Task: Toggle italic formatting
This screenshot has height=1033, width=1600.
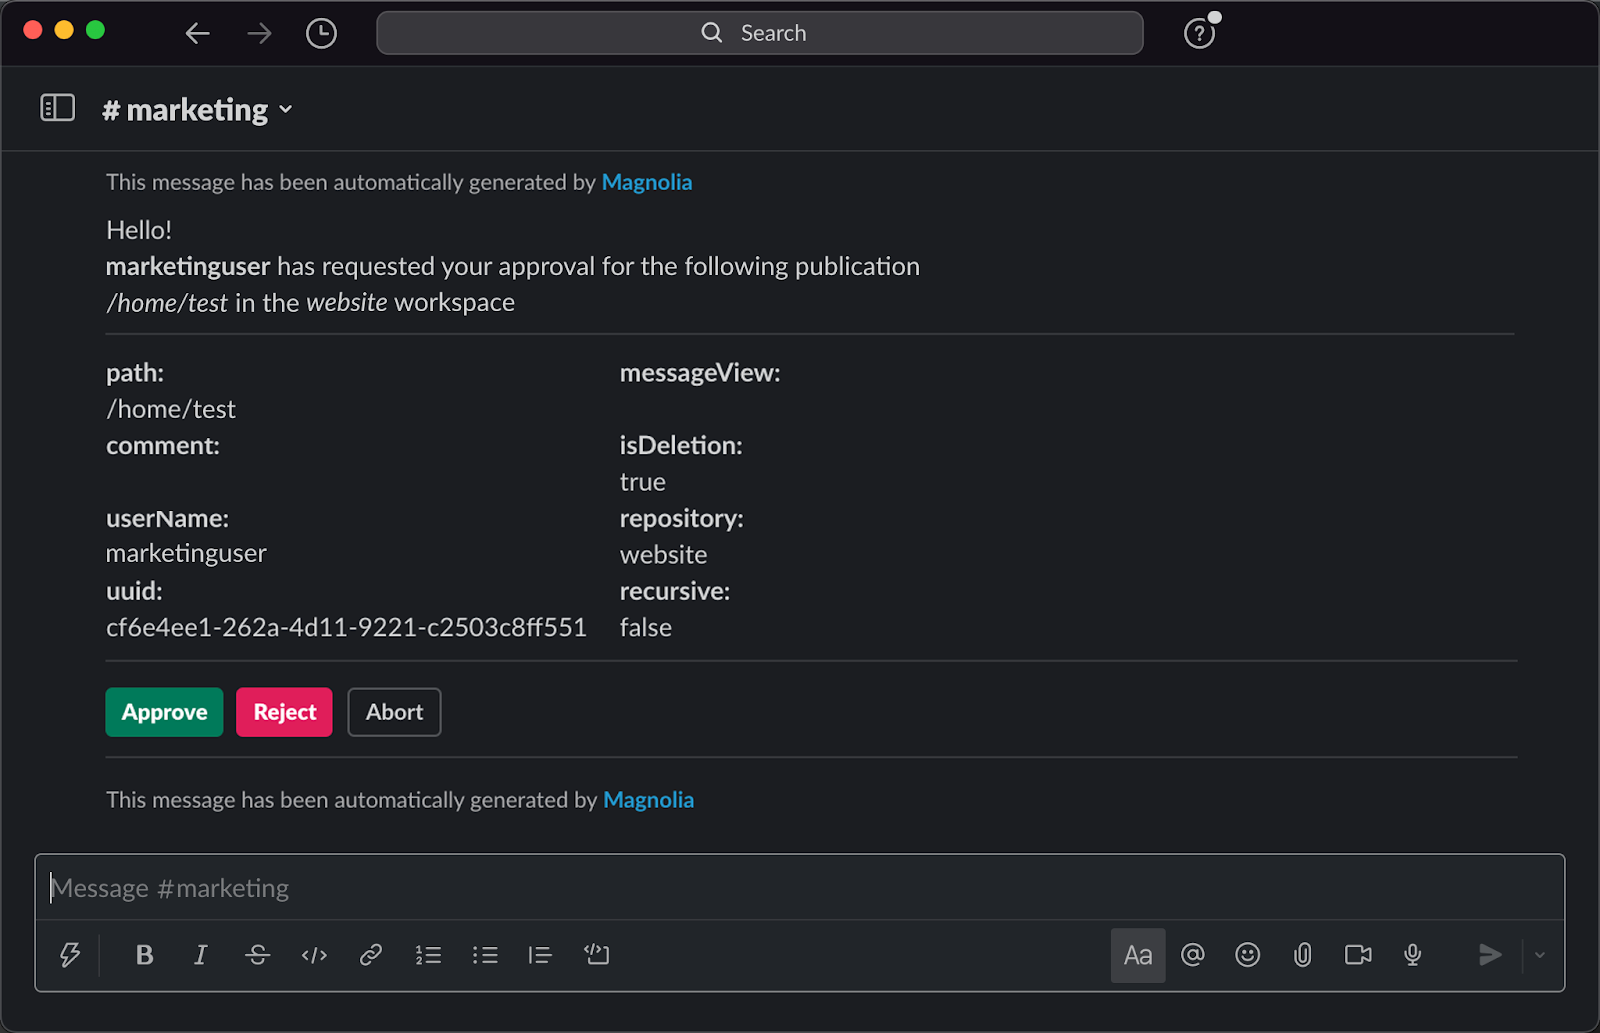Action: pos(200,955)
